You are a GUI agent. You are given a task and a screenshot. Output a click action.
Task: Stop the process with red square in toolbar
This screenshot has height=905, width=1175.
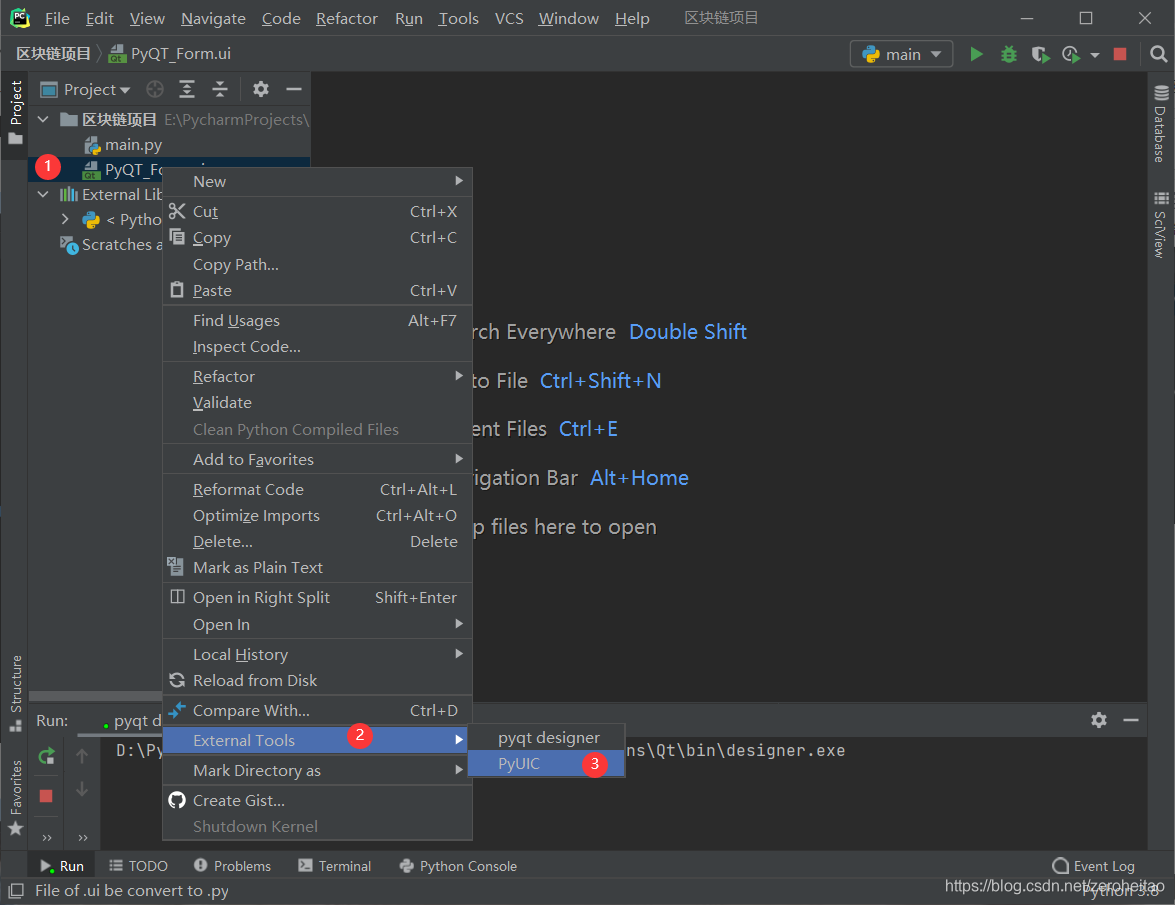(1120, 54)
